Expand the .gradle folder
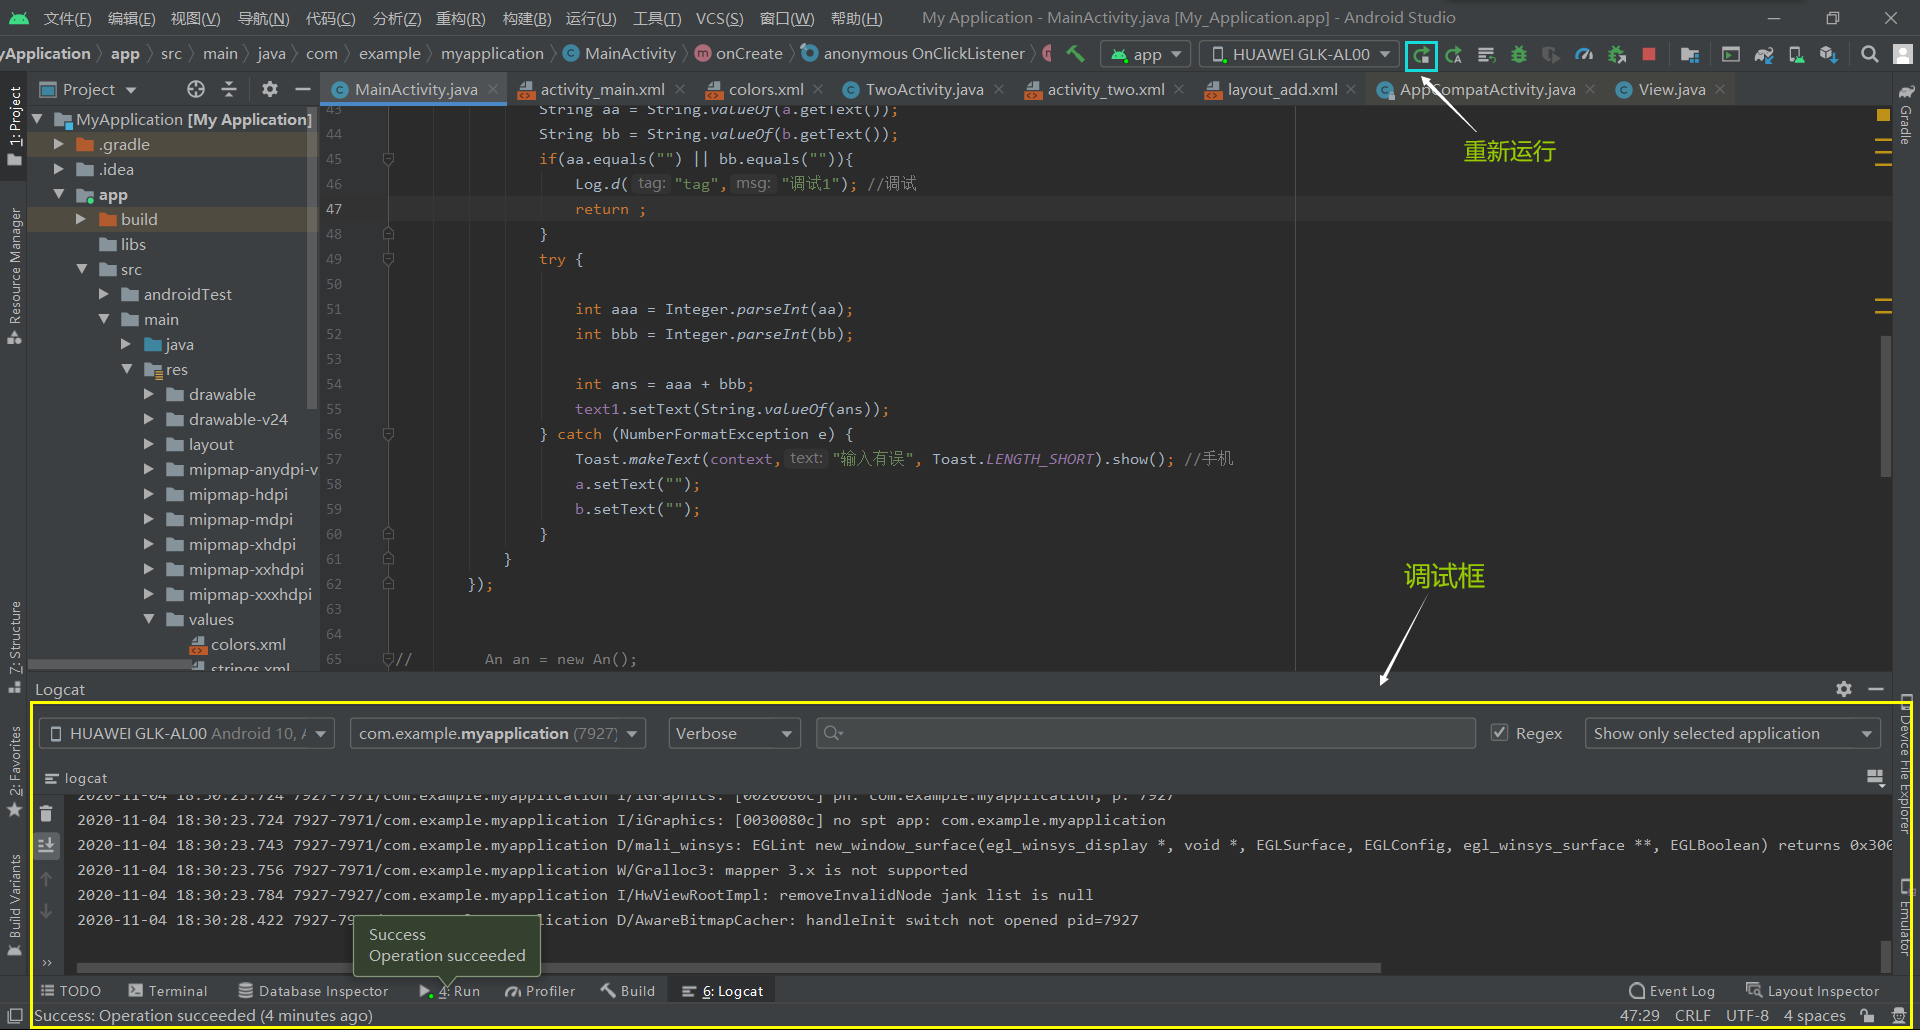Screen dimensions: 1920x1030 pos(58,144)
